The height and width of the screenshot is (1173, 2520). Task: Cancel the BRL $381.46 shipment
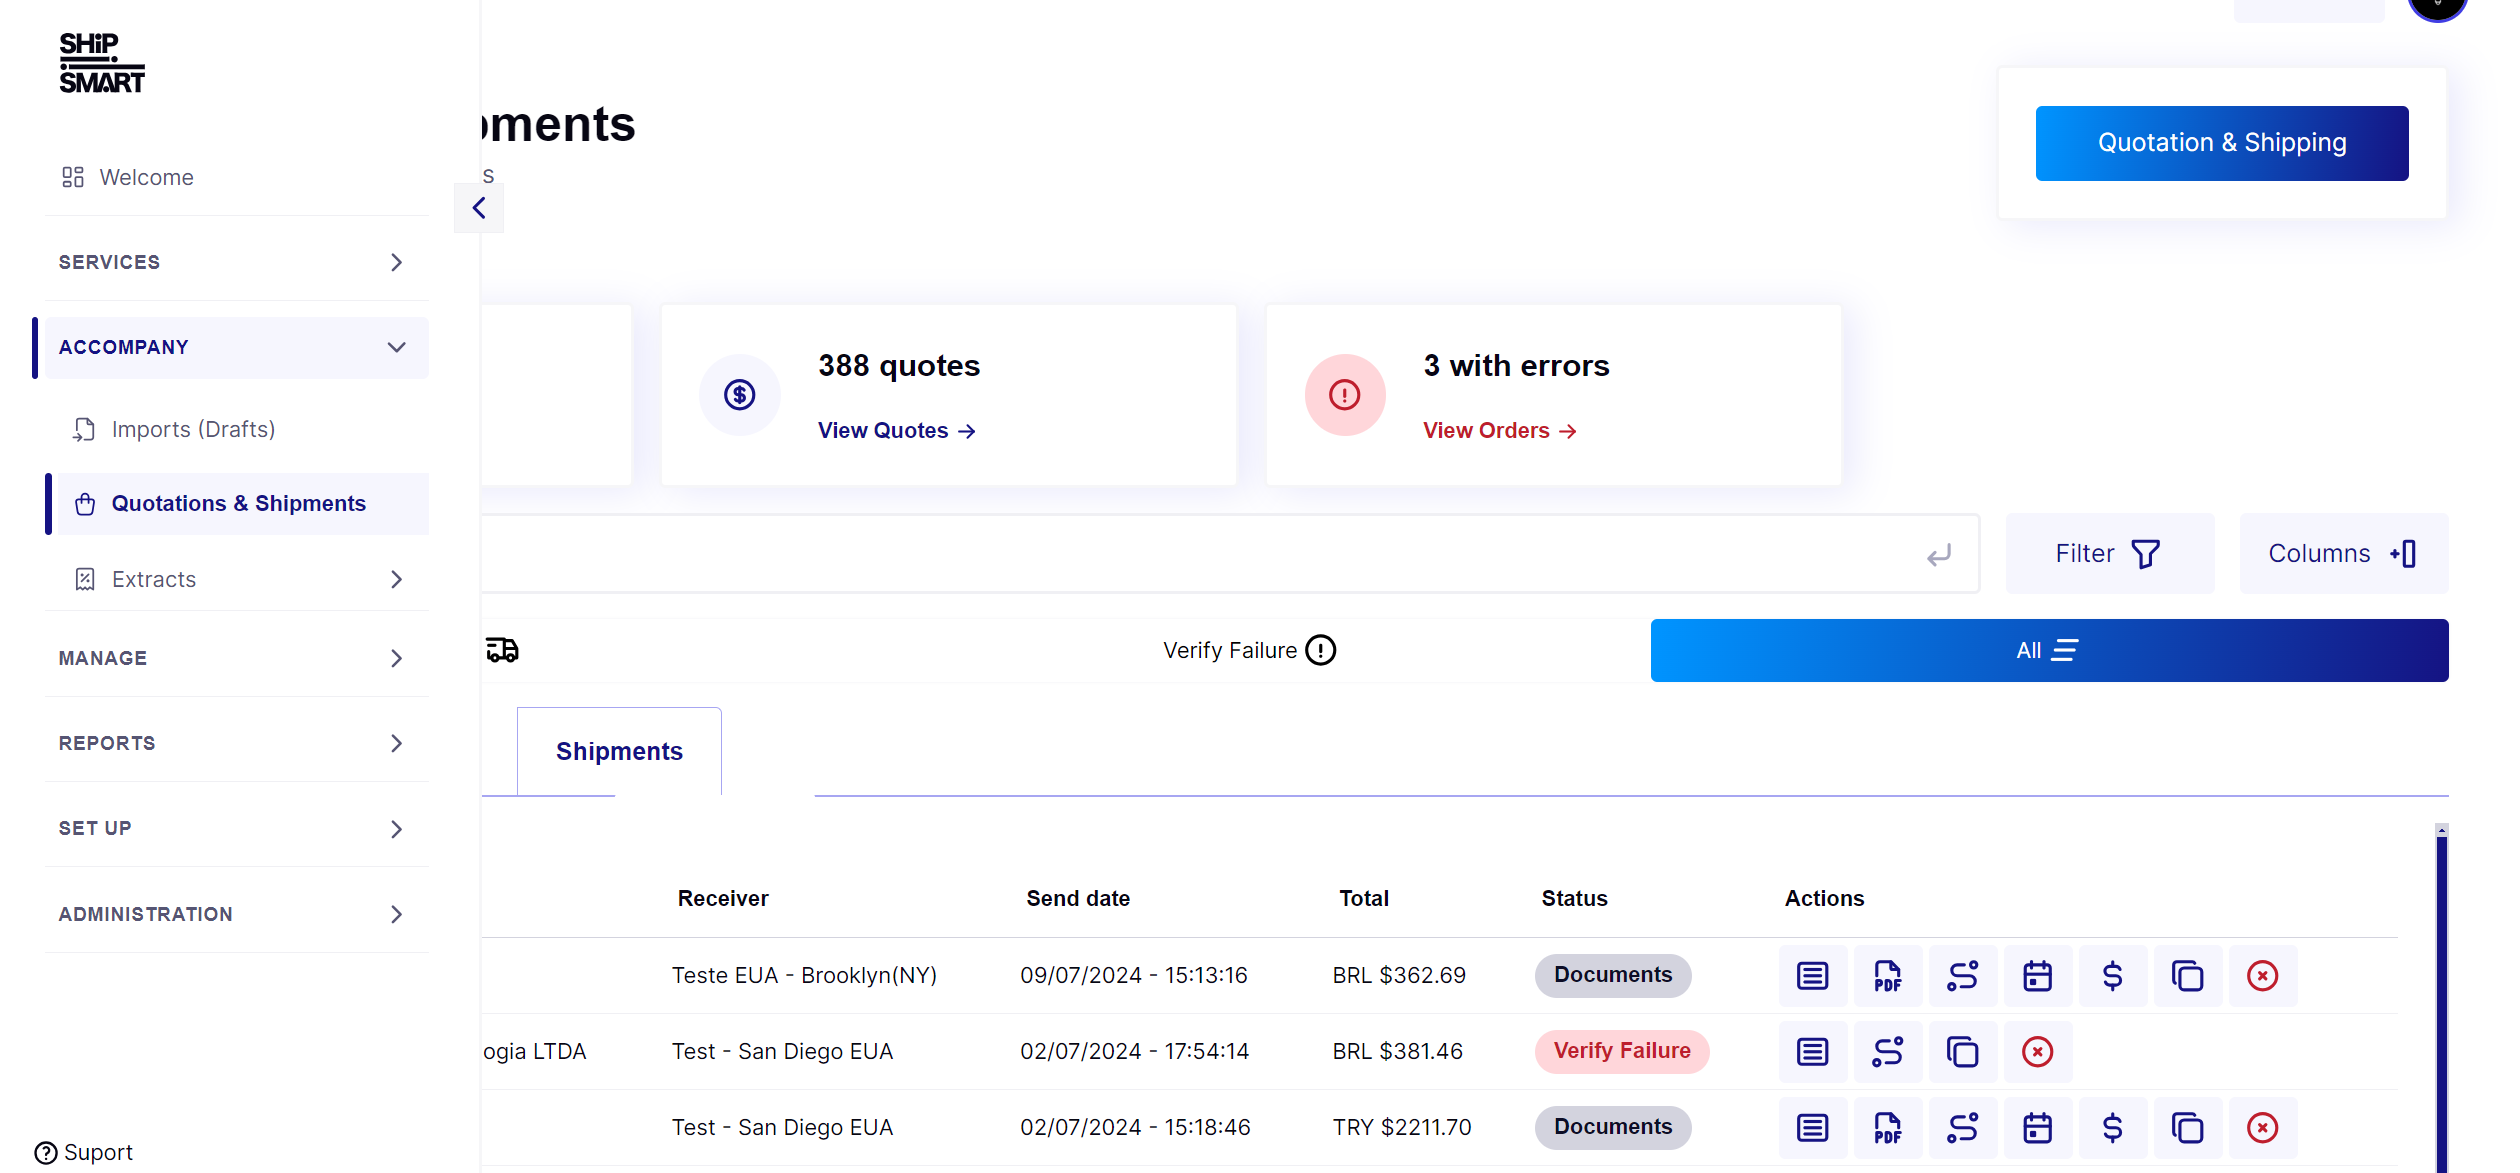pos(2037,1052)
